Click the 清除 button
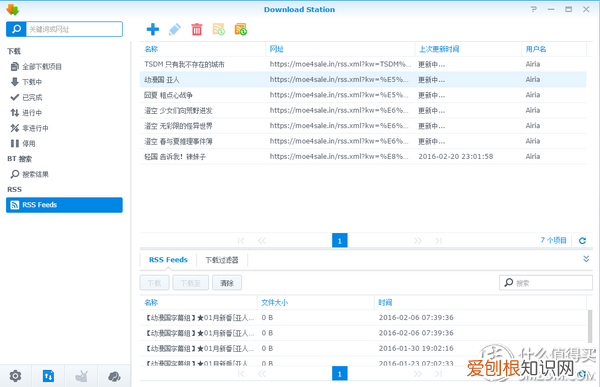The image size is (600, 387). tap(227, 283)
